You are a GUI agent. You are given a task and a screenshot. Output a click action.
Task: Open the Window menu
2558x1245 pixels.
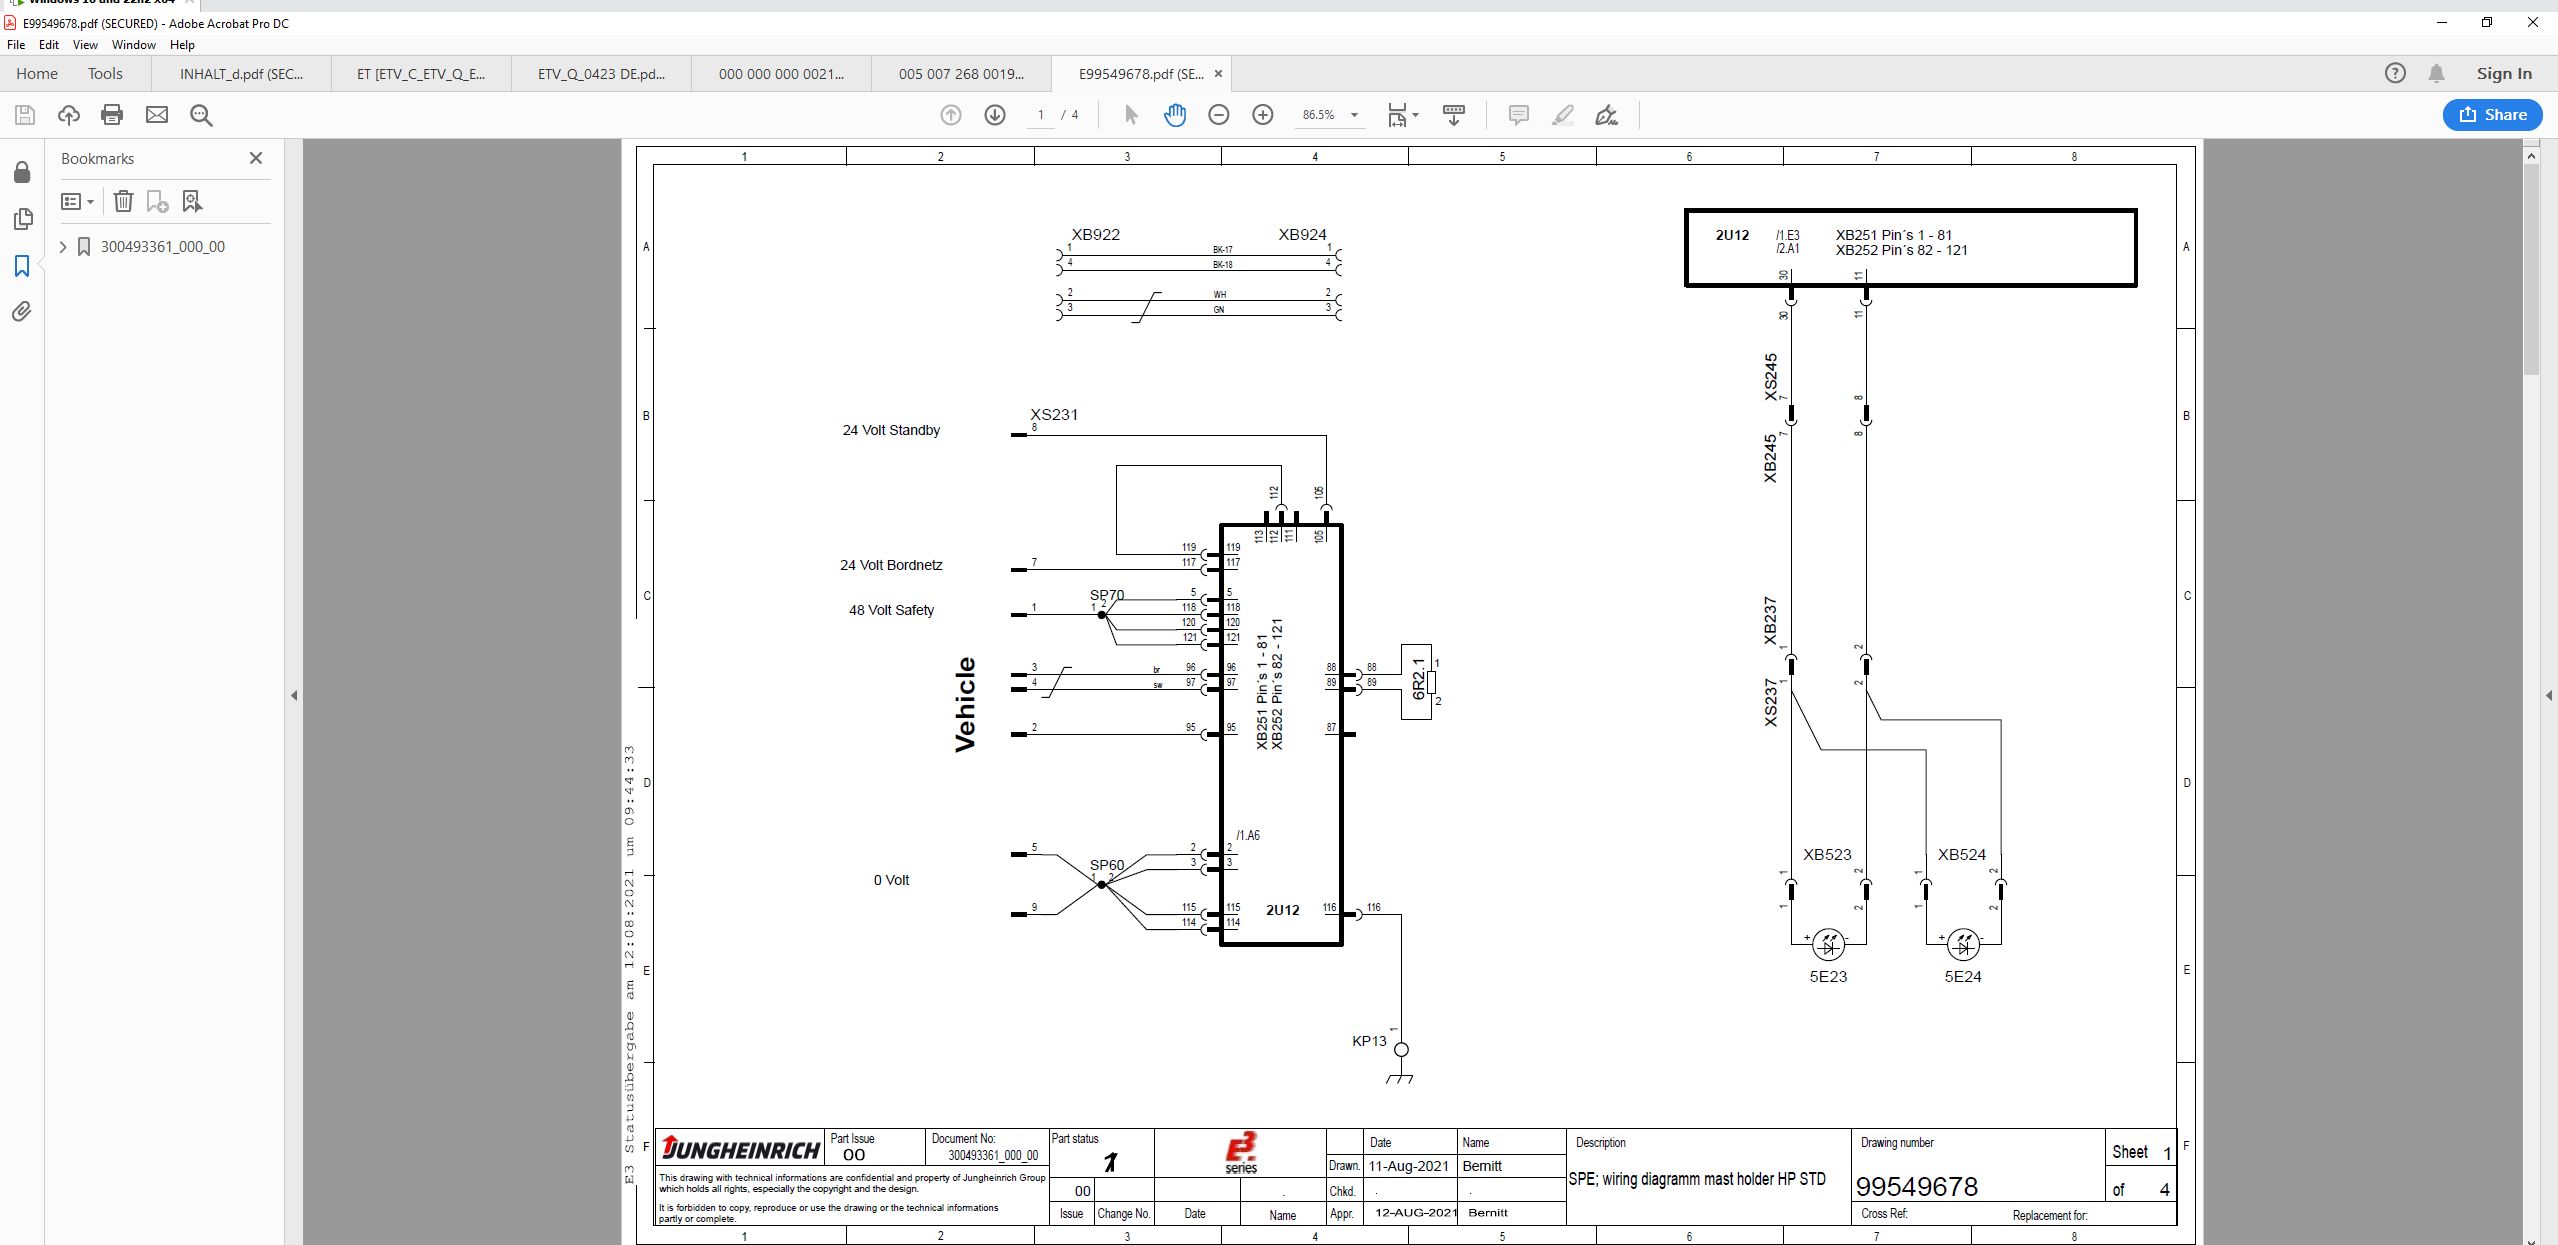pos(133,45)
